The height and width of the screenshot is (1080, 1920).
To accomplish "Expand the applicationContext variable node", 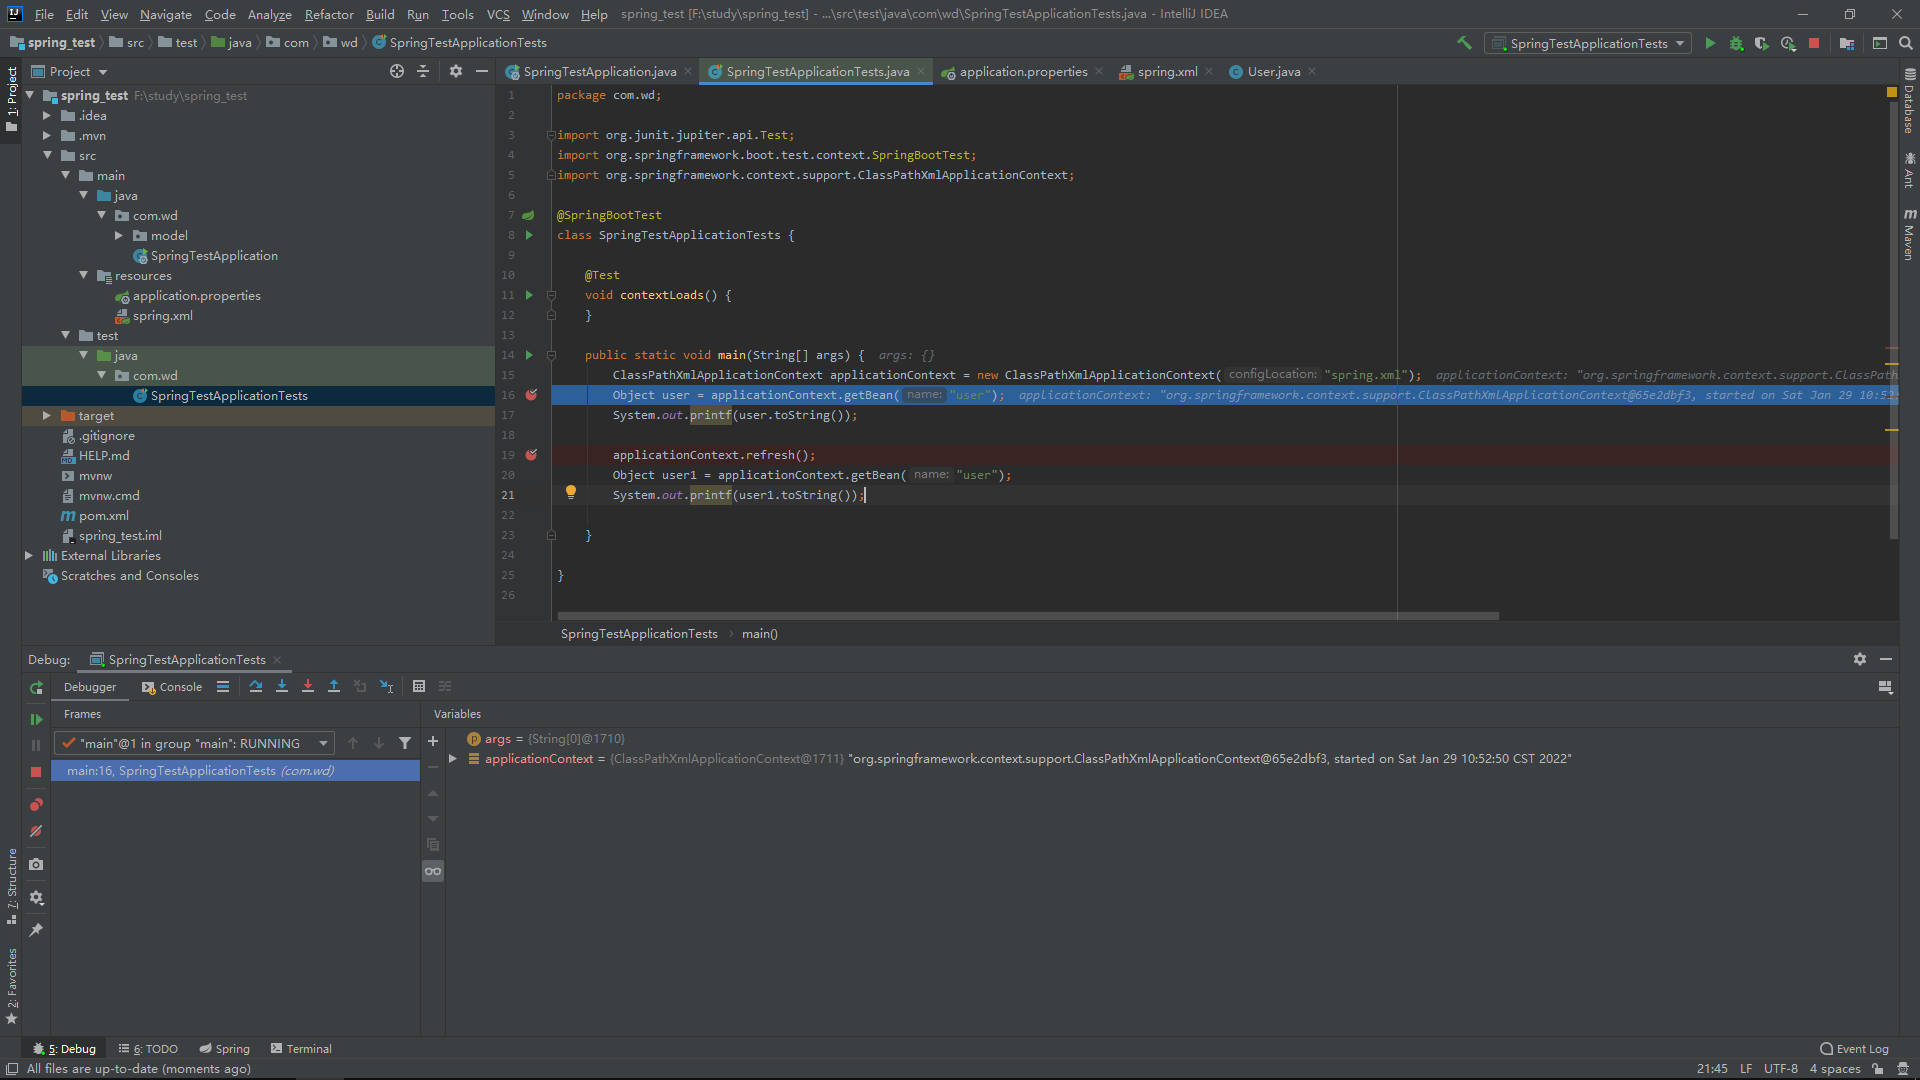I will tap(453, 759).
